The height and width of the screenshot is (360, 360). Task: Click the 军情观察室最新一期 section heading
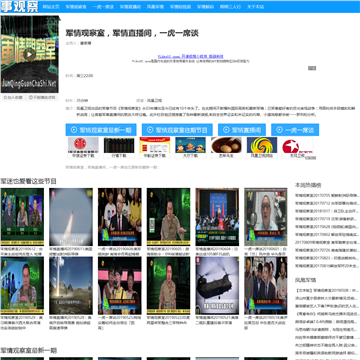click(x=28, y=351)
